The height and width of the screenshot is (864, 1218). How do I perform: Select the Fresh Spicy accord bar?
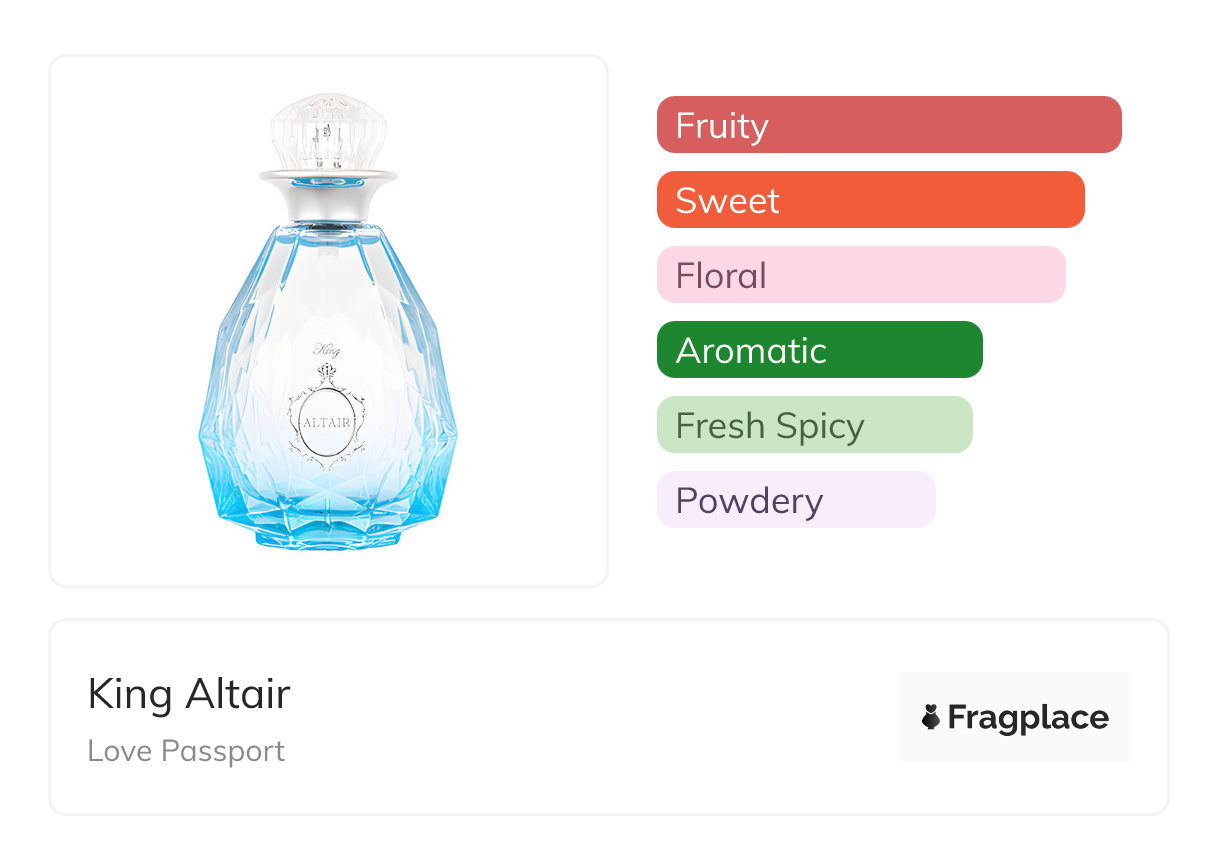[814, 425]
